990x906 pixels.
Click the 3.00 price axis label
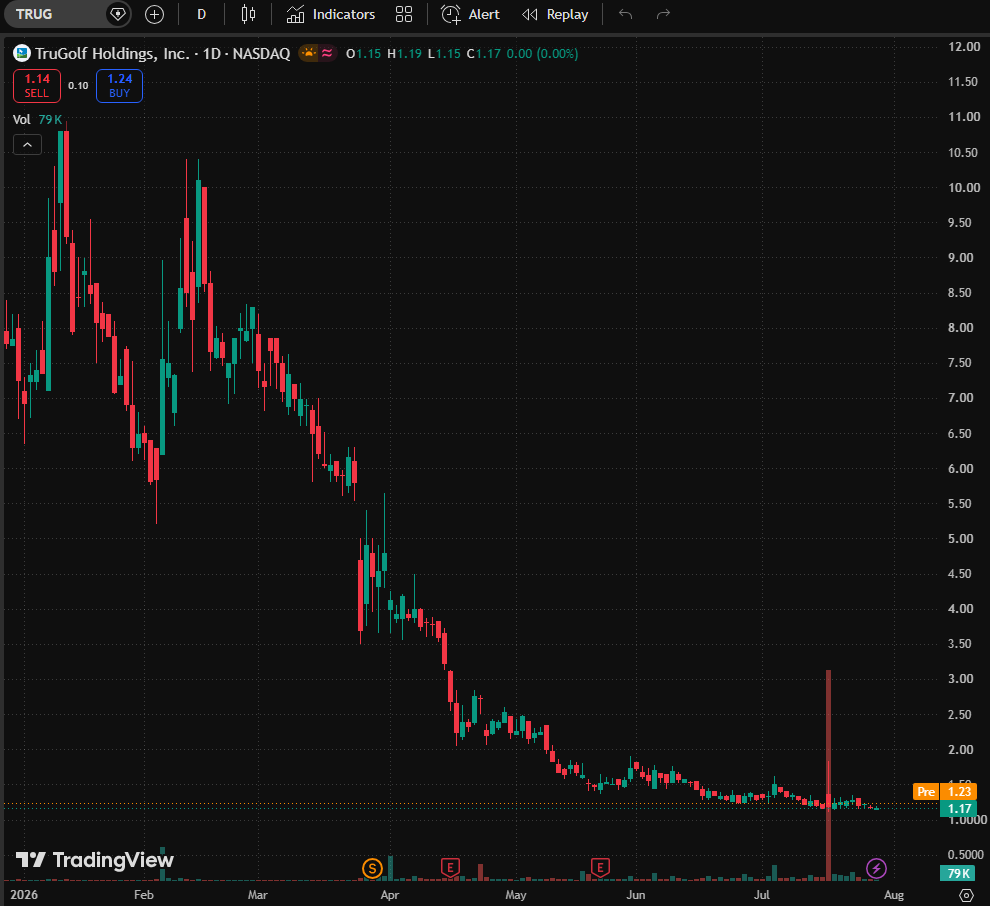[x=960, y=679]
